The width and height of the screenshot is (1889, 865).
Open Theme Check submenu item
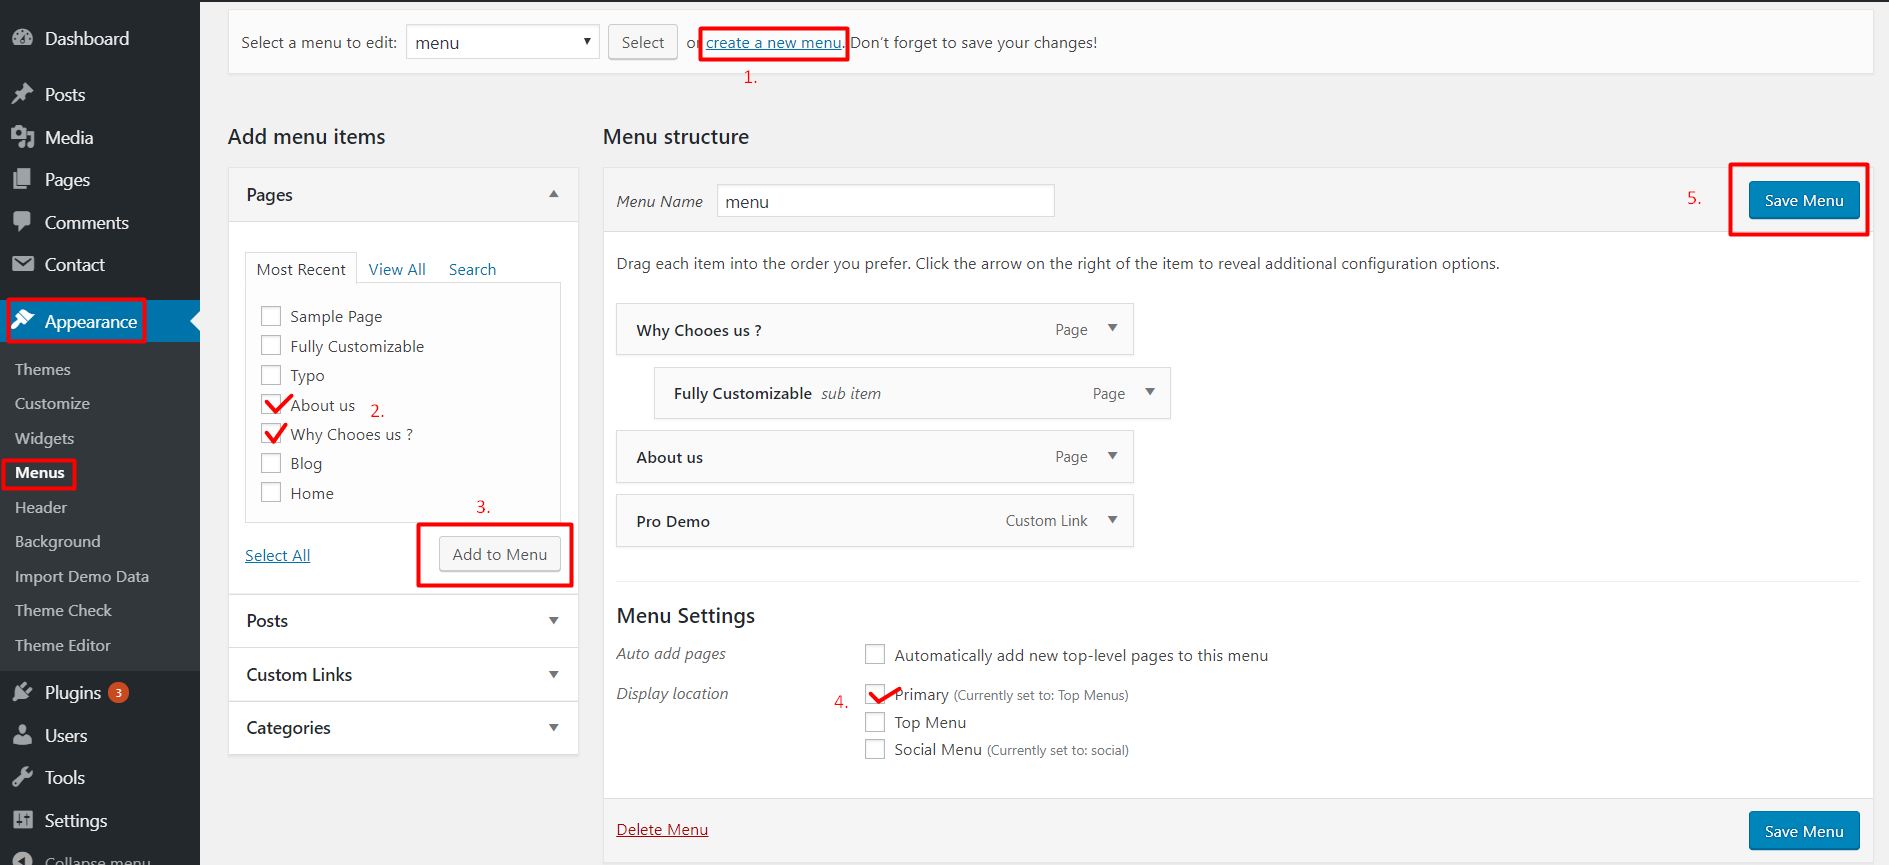(63, 610)
